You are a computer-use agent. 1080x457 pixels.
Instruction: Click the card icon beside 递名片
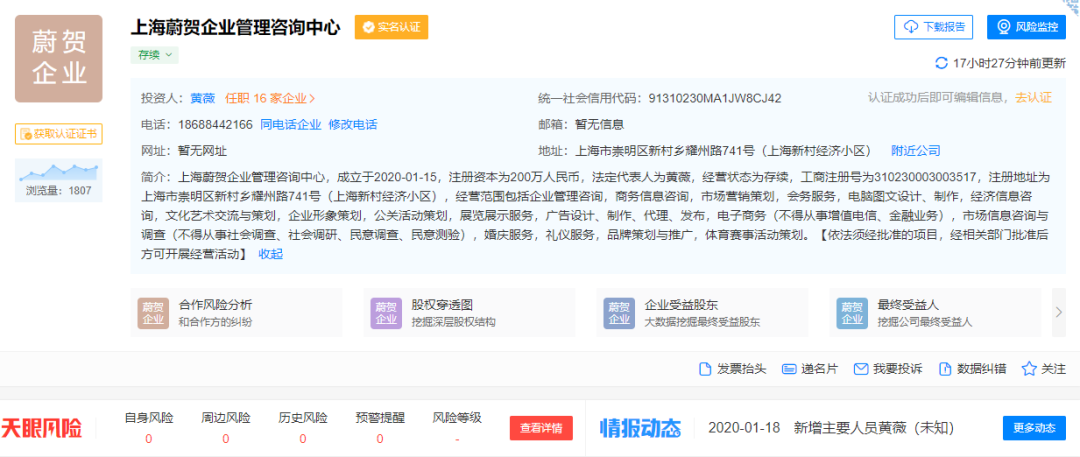[789, 369]
